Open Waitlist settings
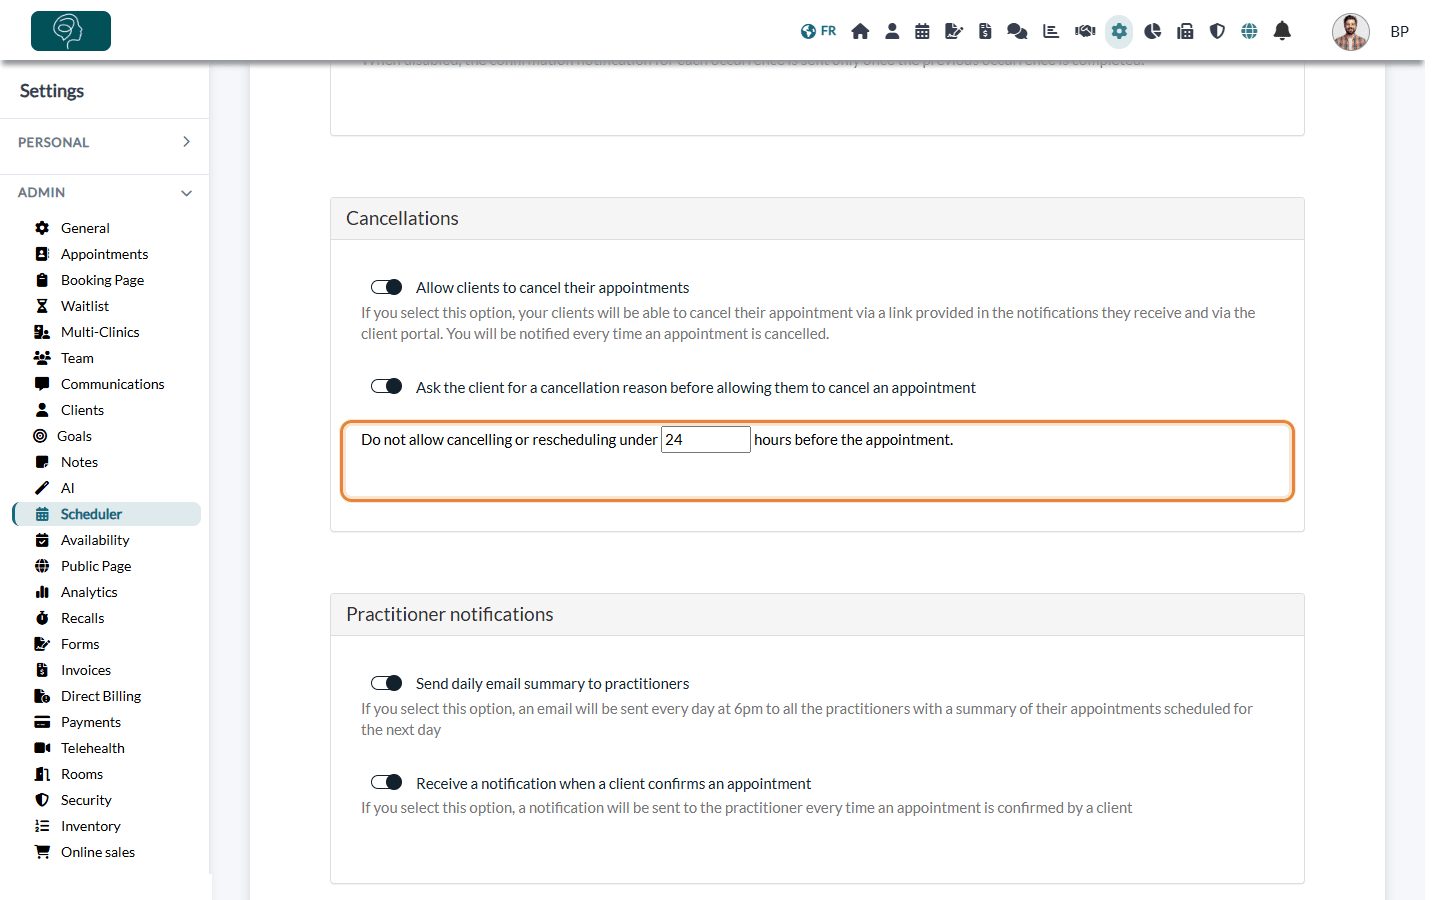 point(85,306)
